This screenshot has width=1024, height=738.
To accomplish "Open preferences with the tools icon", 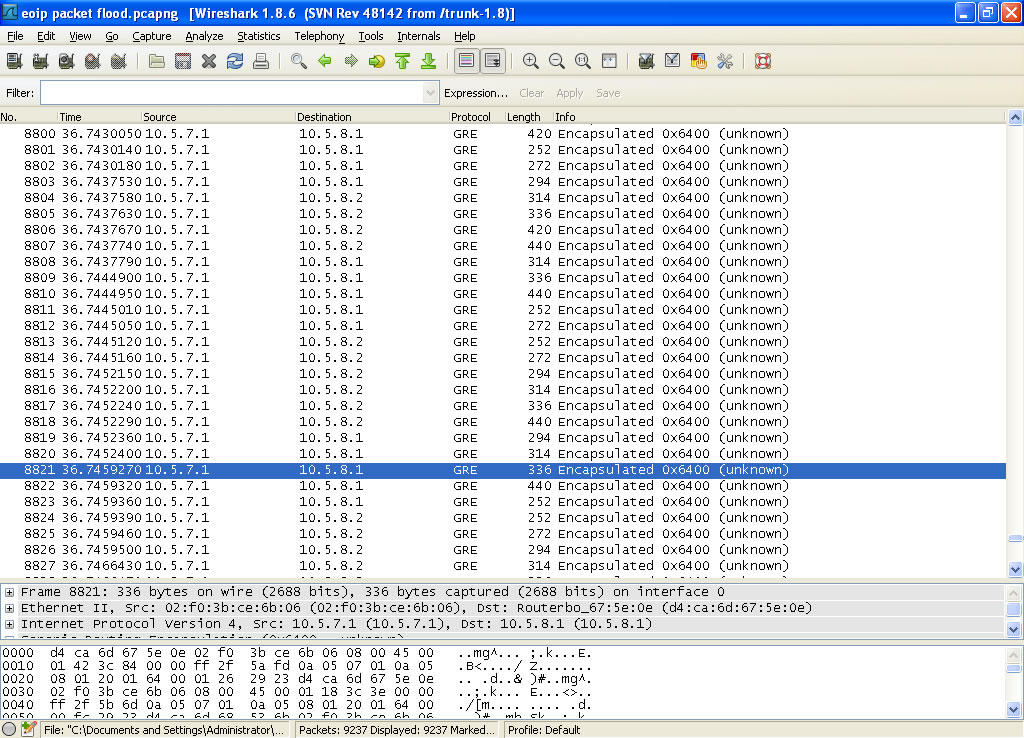I will tap(724, 61).
